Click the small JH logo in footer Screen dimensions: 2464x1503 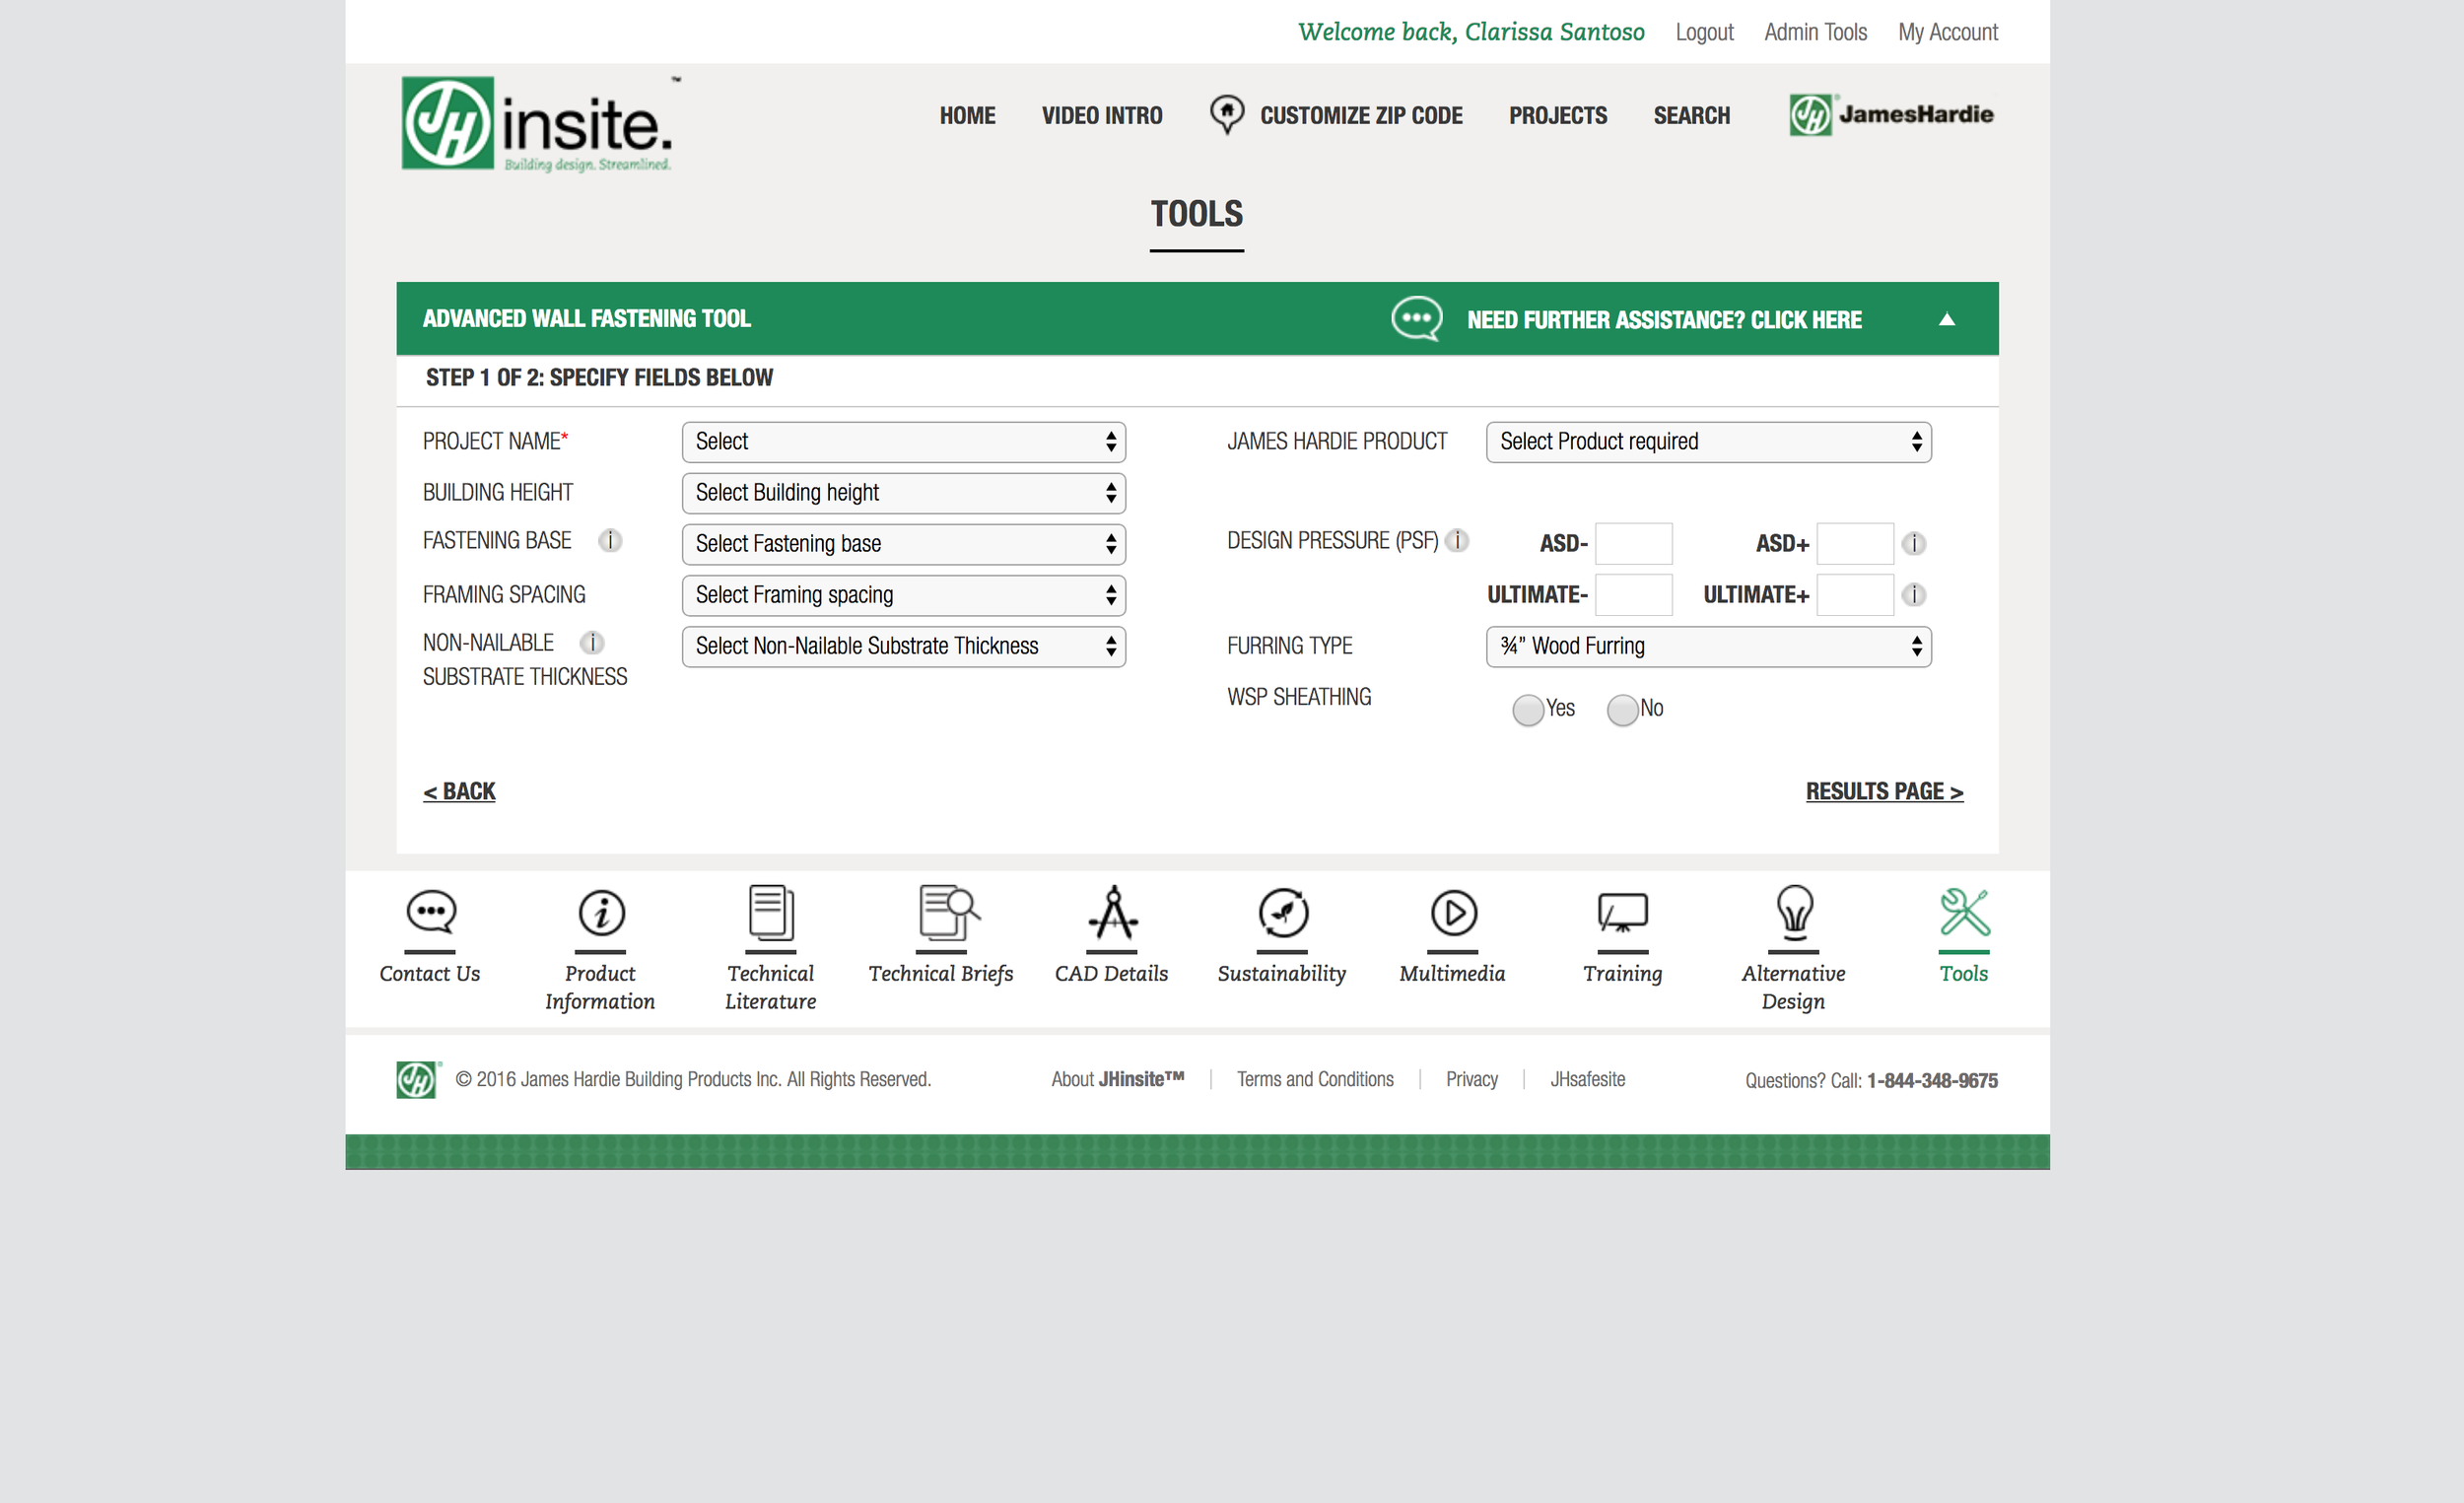[418, 1080]
